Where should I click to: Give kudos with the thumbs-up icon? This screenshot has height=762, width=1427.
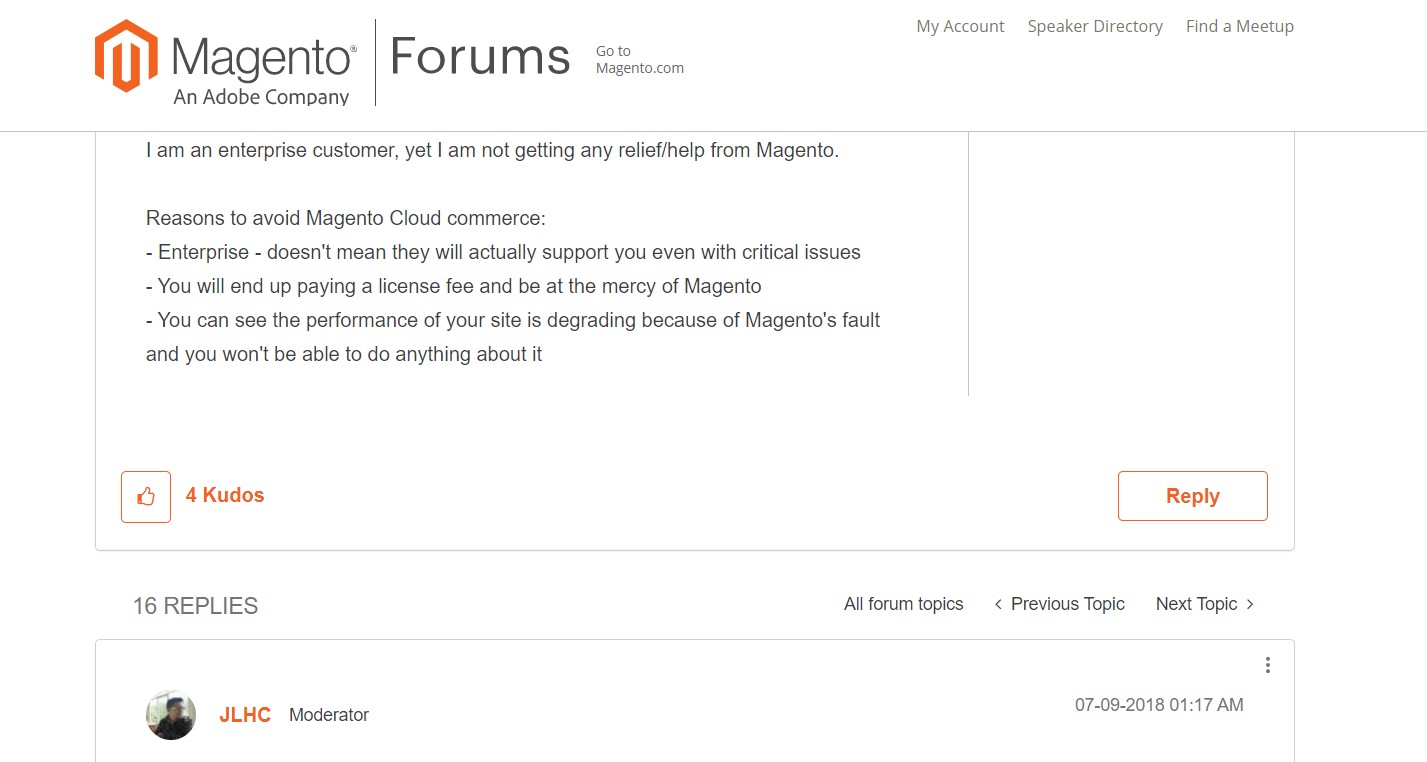click(146, 496)
